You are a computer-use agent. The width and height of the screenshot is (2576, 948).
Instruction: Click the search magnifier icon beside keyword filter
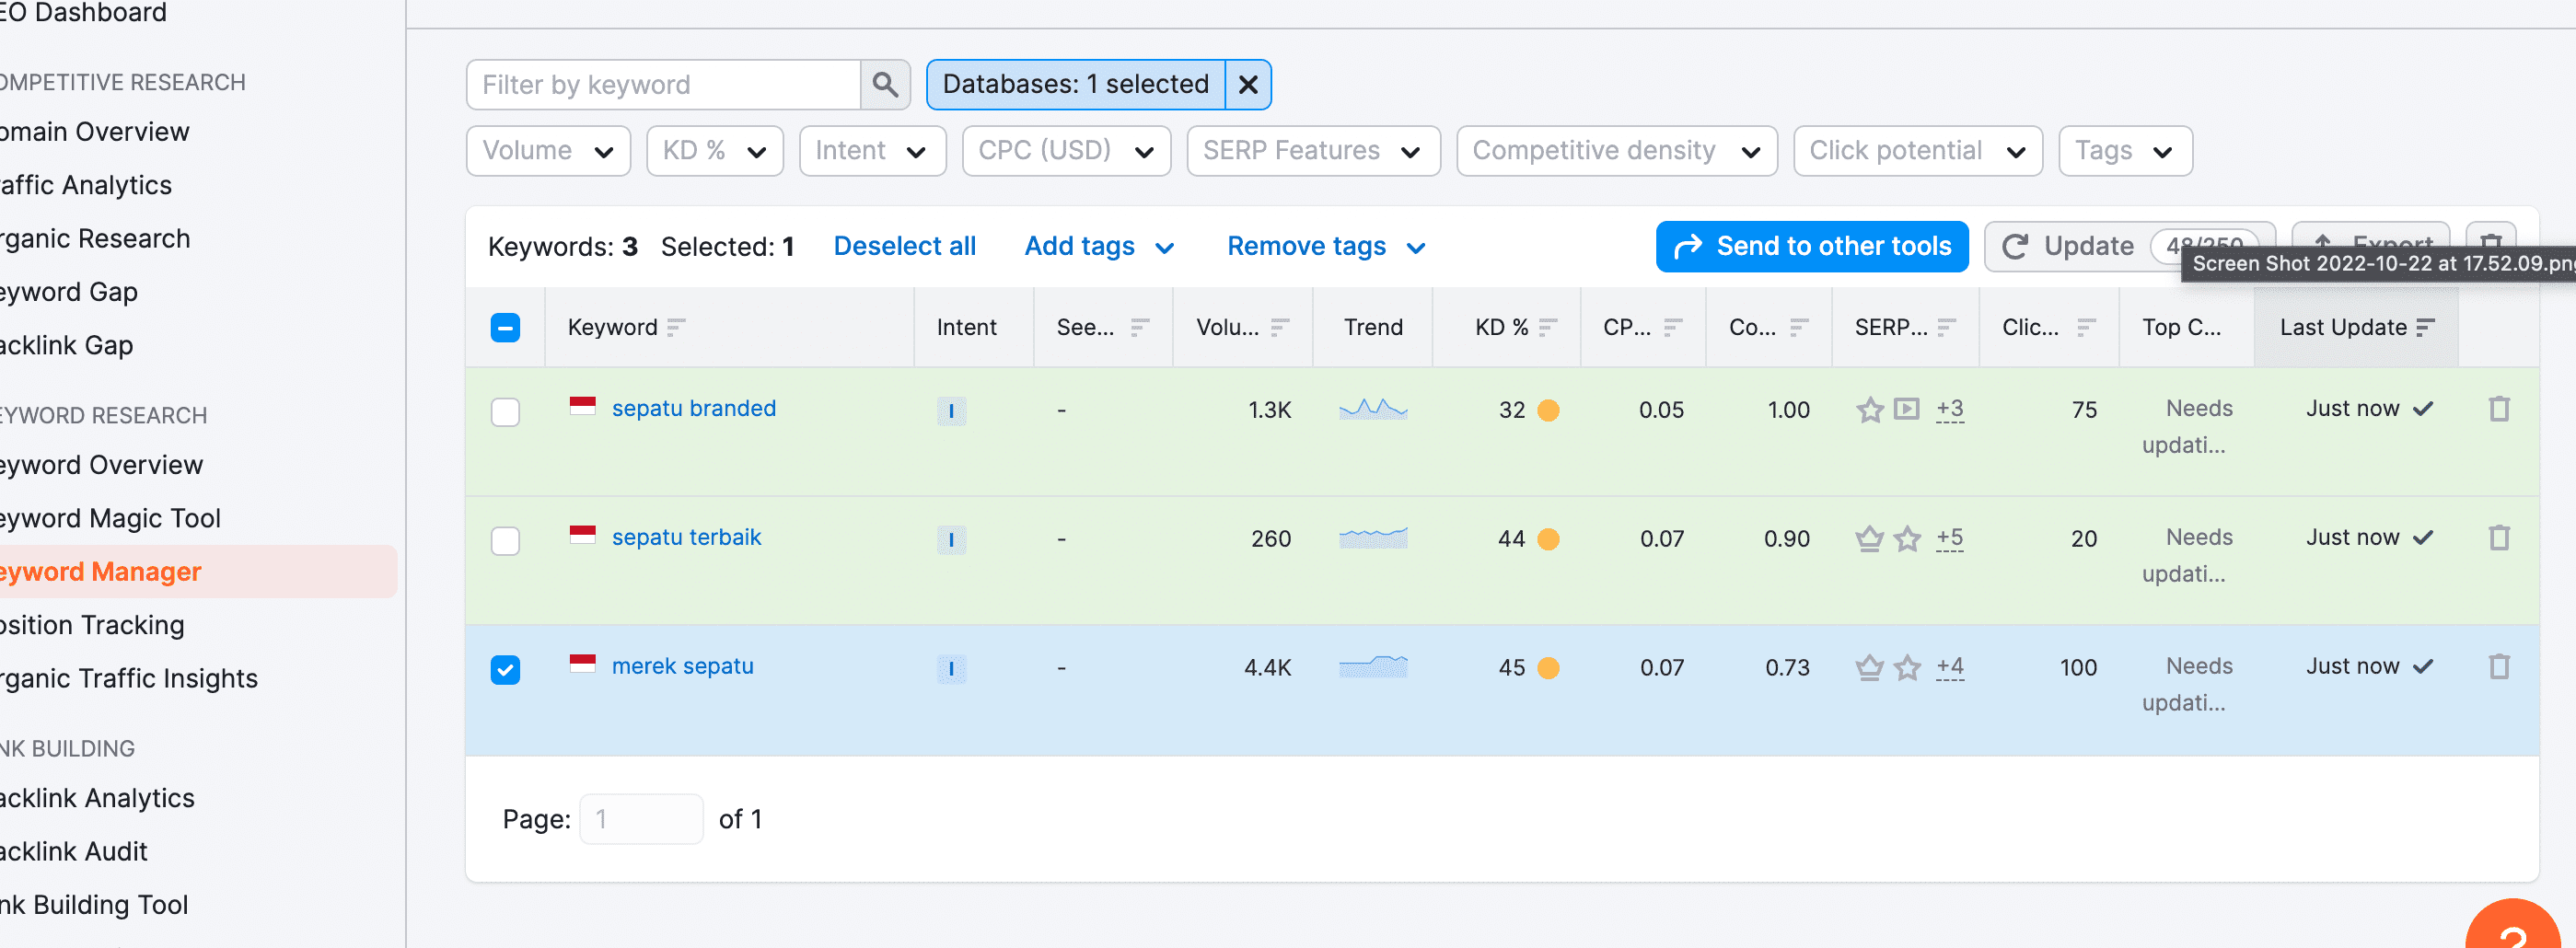click(884, 85)
